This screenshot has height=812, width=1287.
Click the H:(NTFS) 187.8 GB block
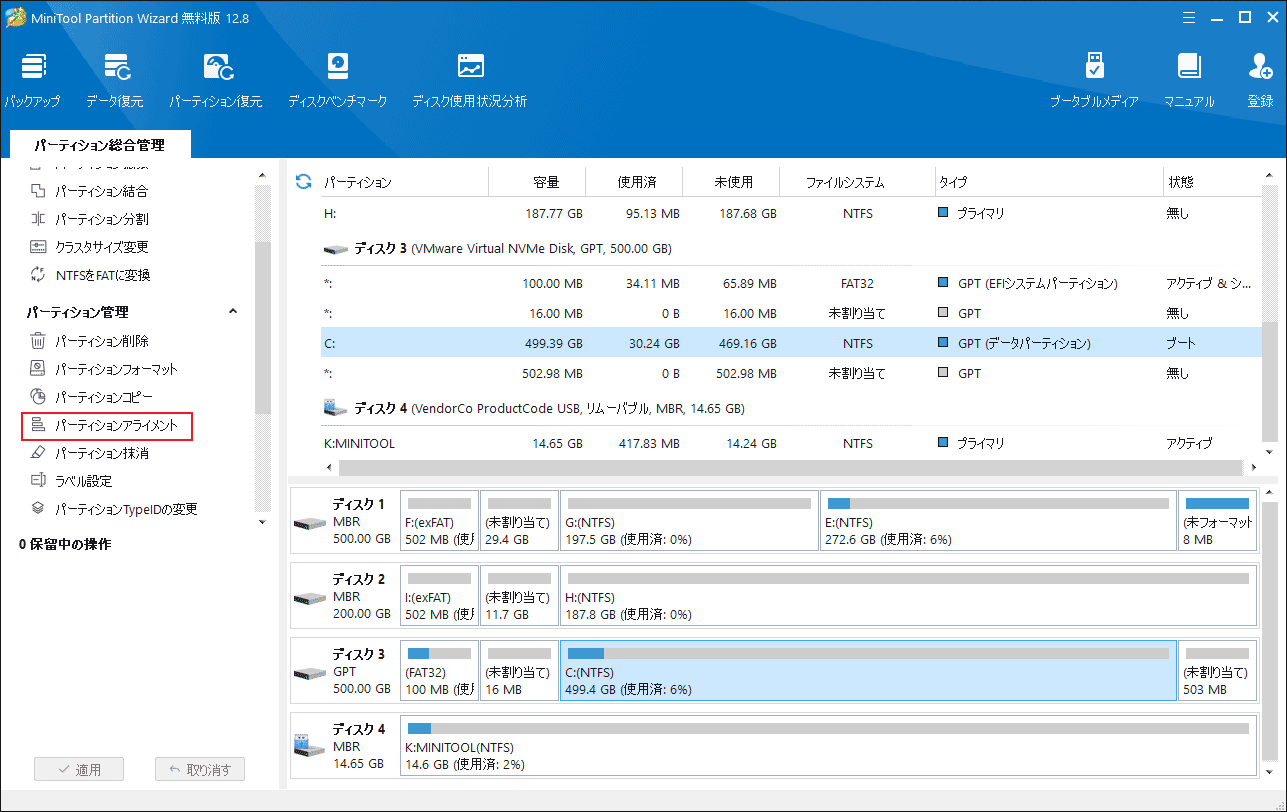[908, 596]
